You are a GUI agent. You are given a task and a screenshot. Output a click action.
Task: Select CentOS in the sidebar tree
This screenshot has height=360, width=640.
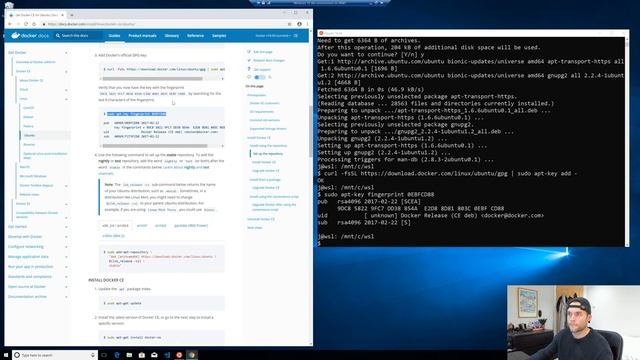pyautogui.click(x=29, y=108)
